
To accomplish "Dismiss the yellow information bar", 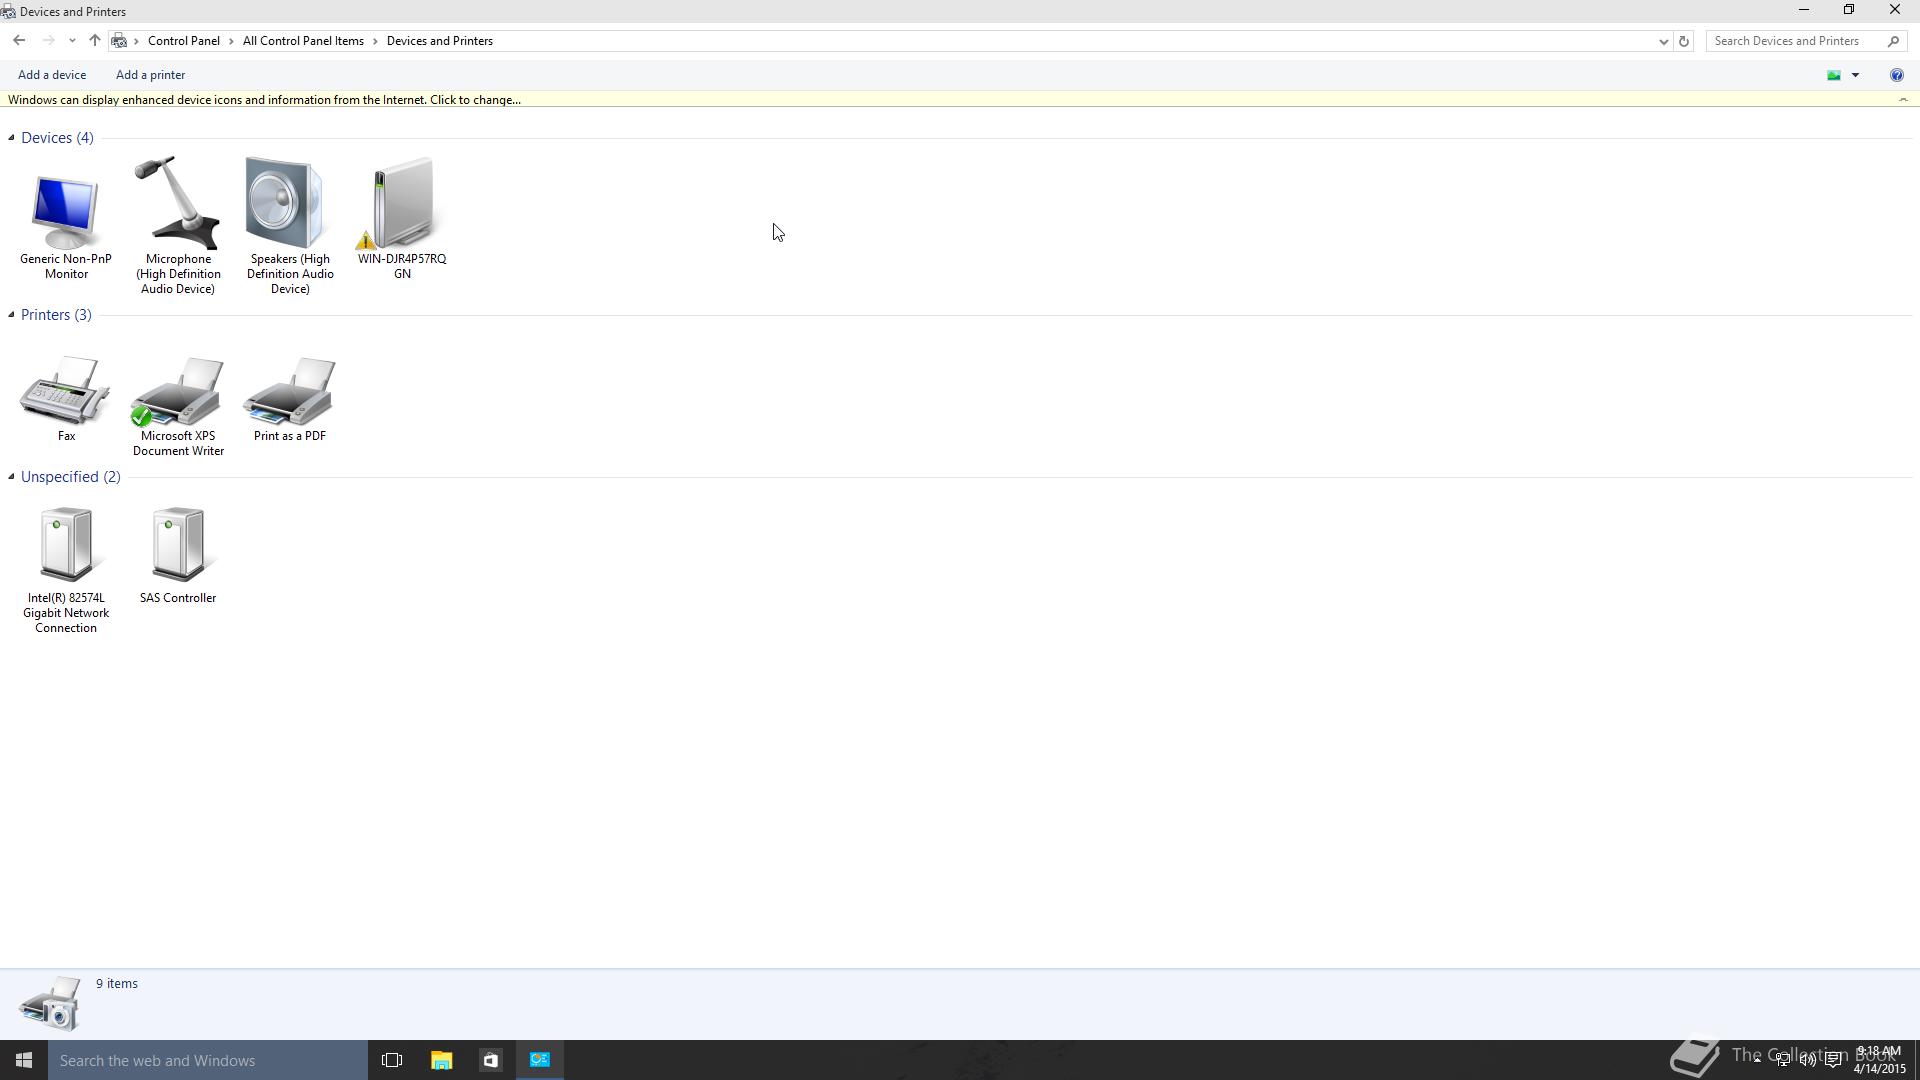I will pos(1903,100).
